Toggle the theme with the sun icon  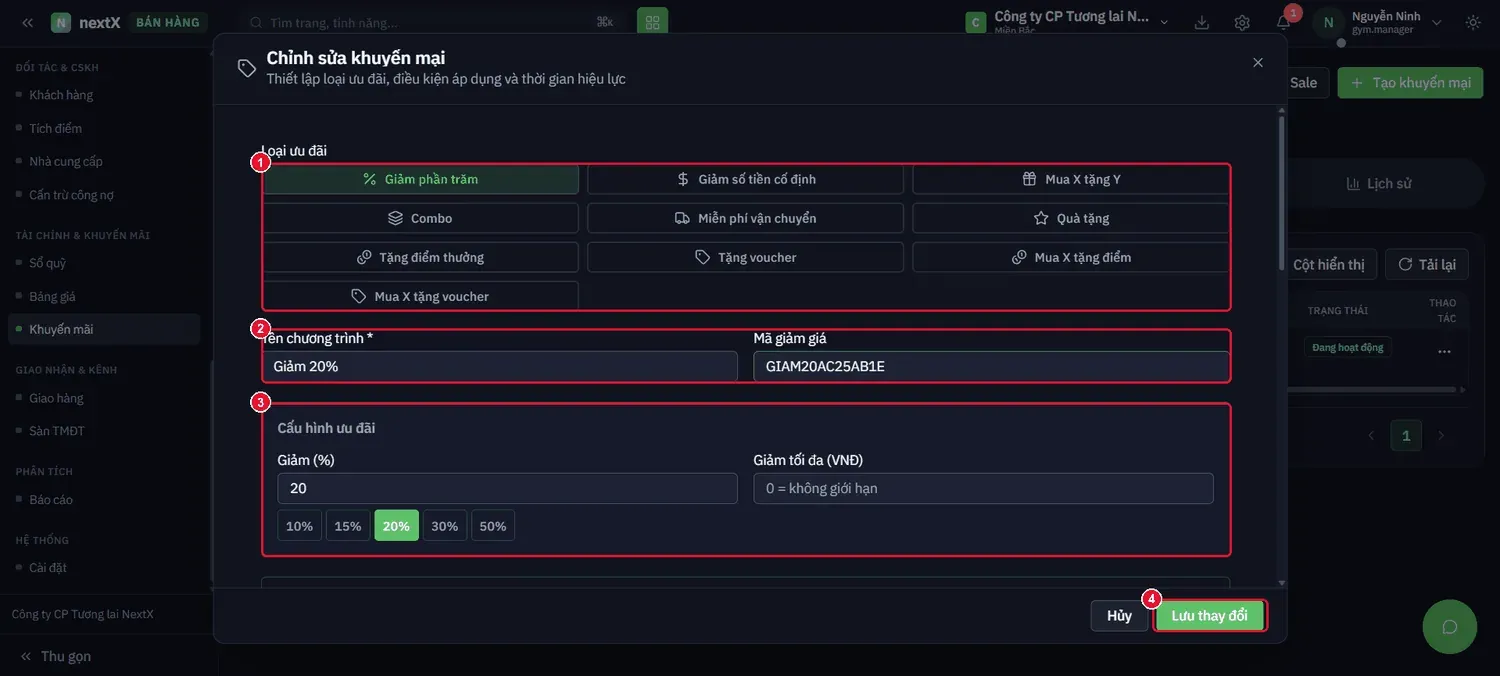click(1473, 22)
